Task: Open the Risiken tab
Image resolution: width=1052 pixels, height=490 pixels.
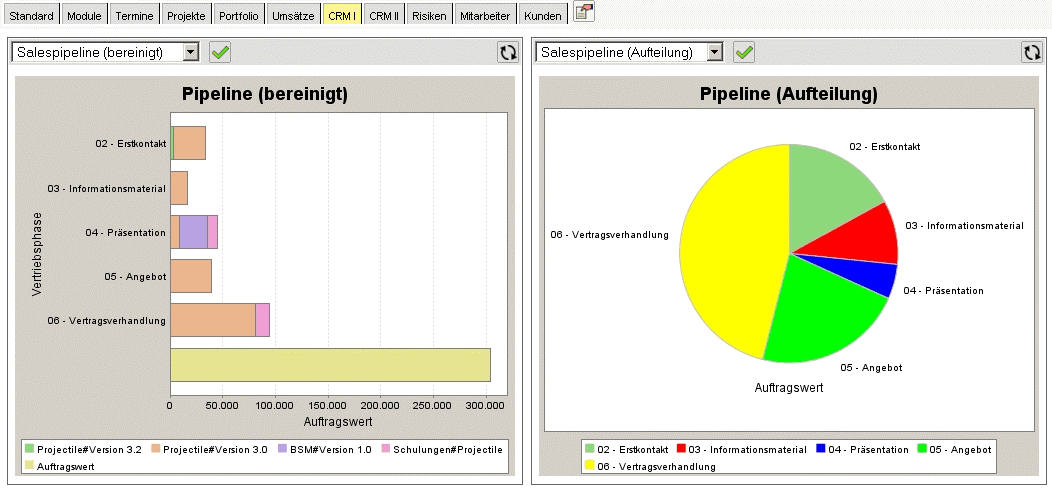Action: pyautogui.click(x=429, y=16)
